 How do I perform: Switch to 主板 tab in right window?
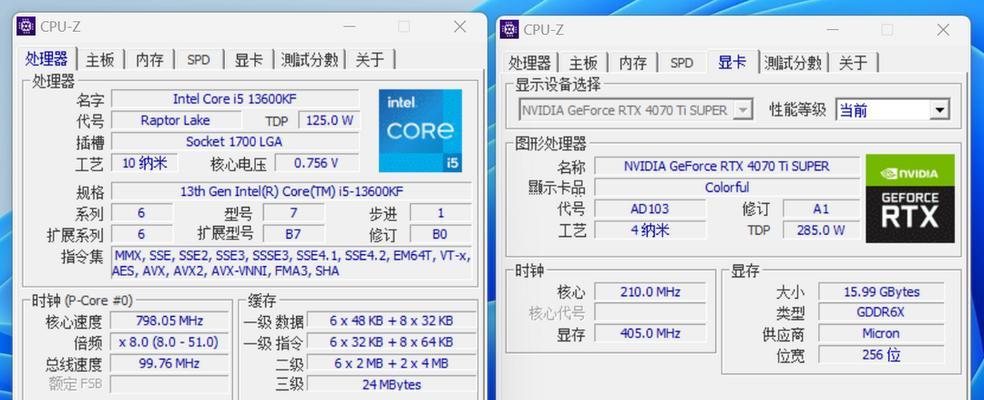(584, 63)
